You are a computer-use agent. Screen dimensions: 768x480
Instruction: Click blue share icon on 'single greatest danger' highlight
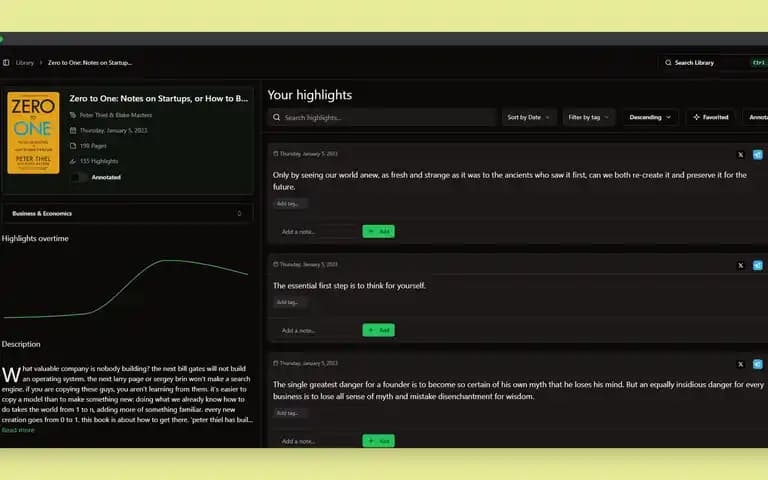758,364
